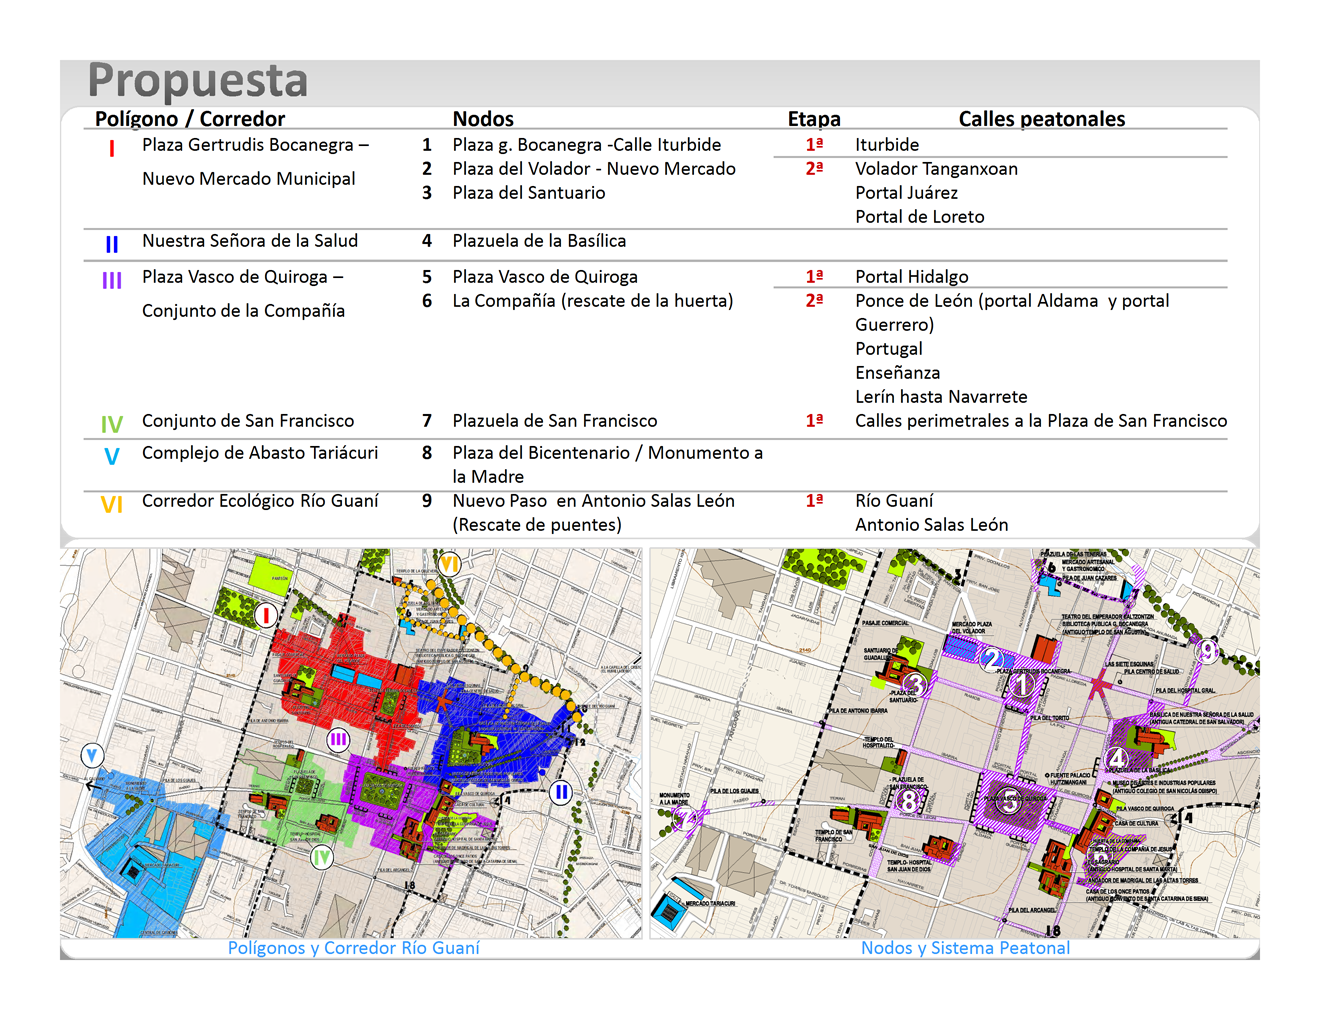Click the right Nodos map image
Screen dimensions: 1320x1020
click(x=955, y=742)
